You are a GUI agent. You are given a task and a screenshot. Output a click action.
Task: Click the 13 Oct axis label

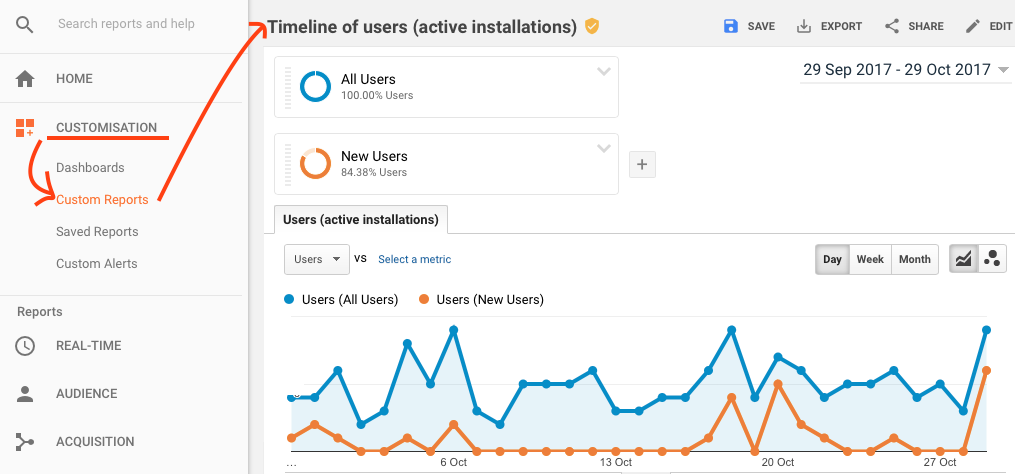(x=616, y=462)
